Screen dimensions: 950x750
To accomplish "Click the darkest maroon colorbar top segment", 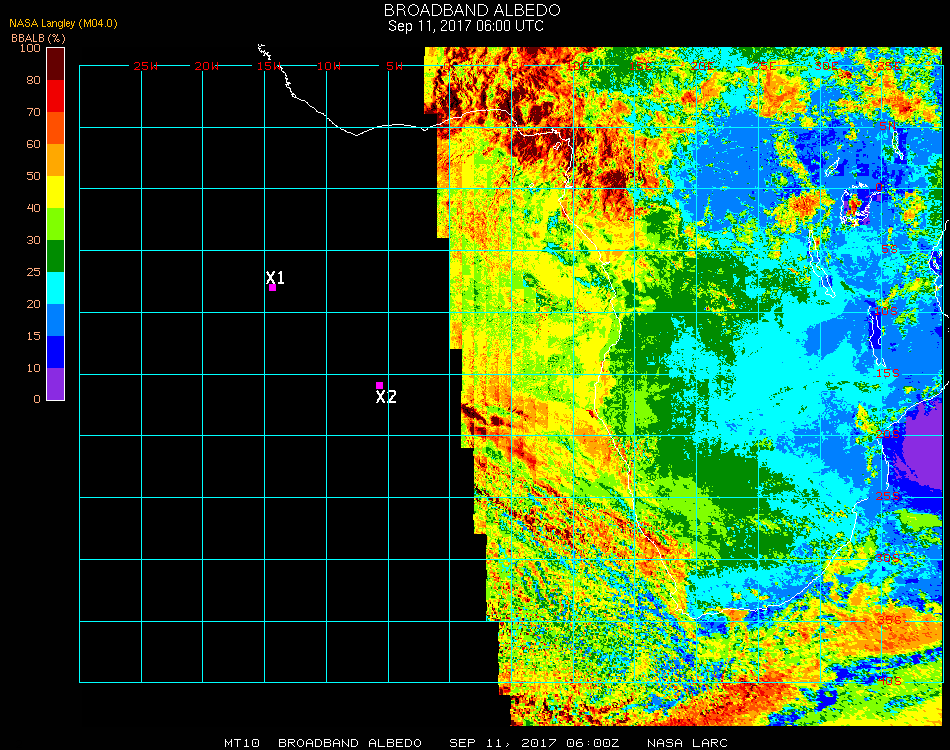I will click(55, 63).
